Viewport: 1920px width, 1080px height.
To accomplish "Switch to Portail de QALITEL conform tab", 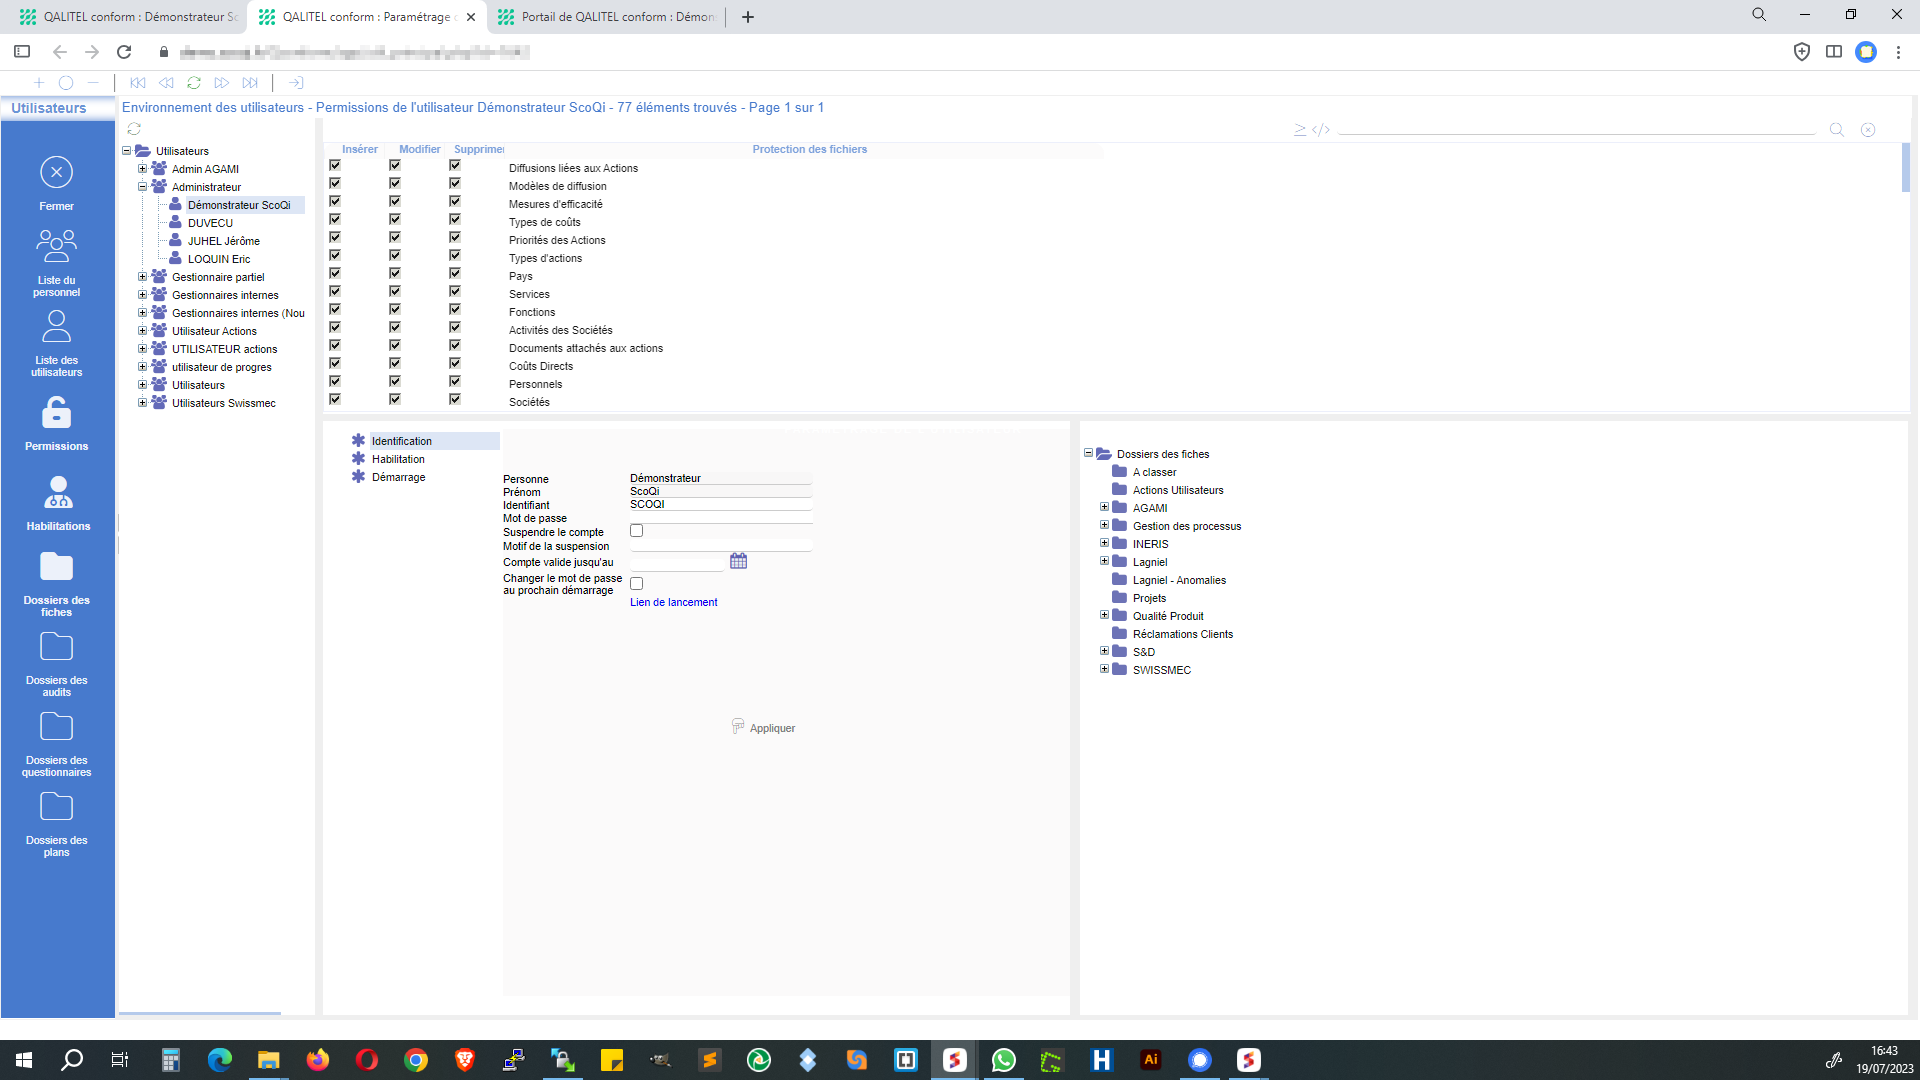I will [607, 17].
